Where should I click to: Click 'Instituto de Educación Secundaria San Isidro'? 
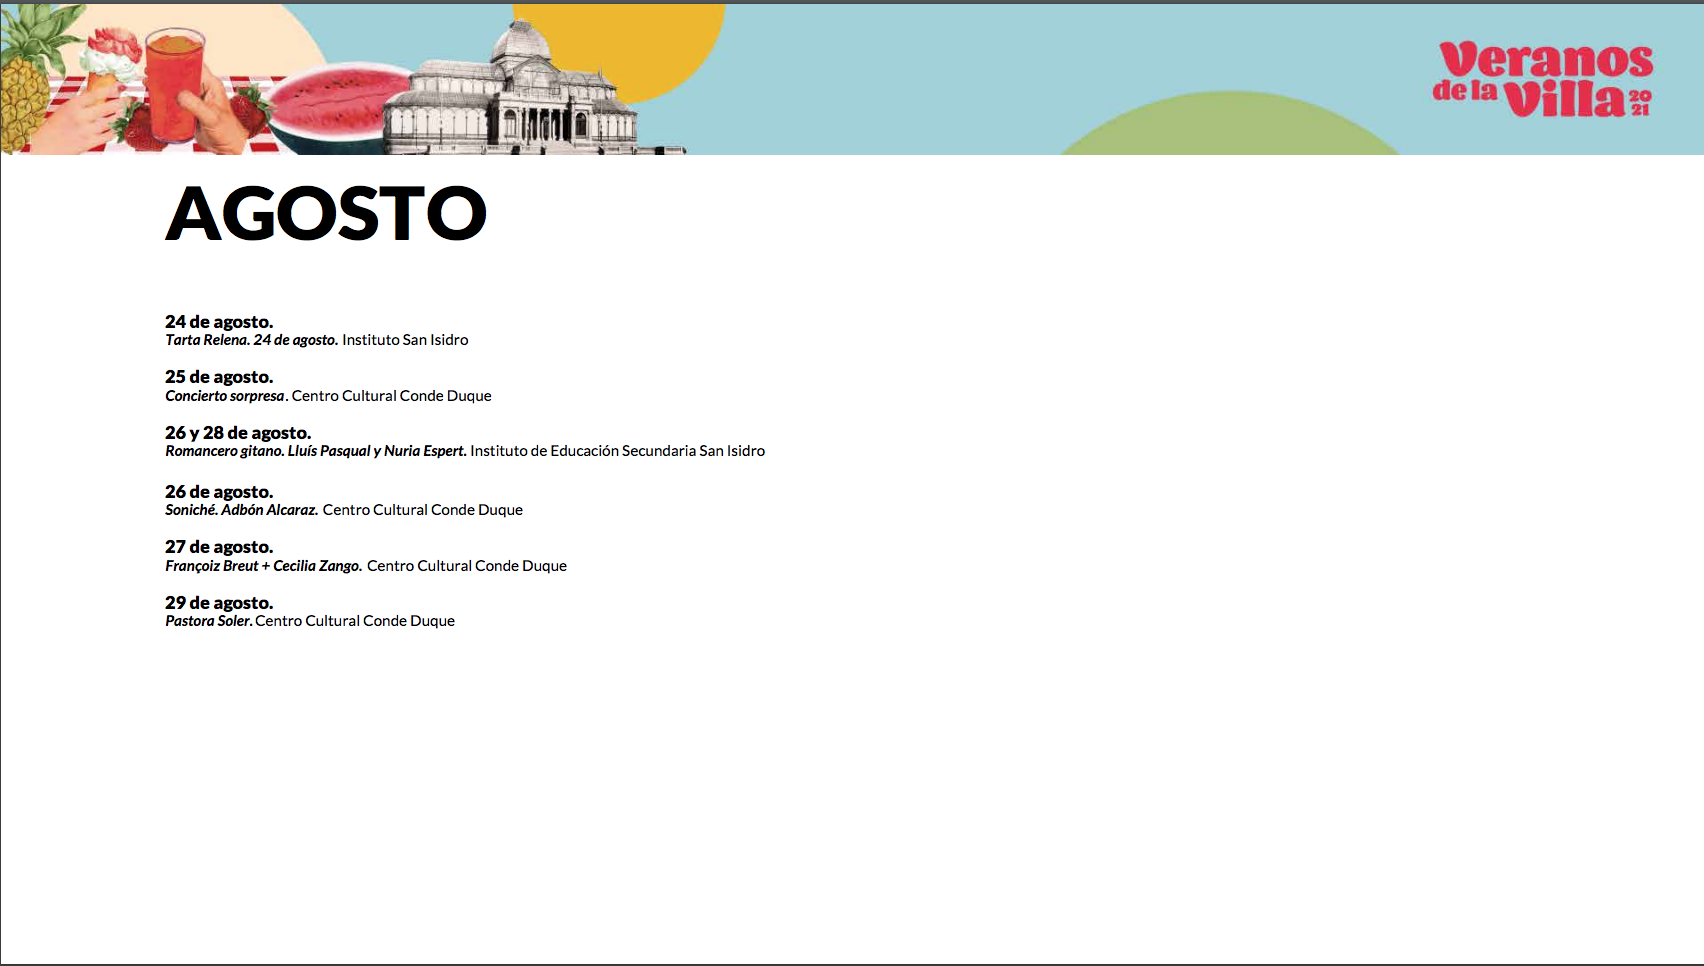coord(618,451)
